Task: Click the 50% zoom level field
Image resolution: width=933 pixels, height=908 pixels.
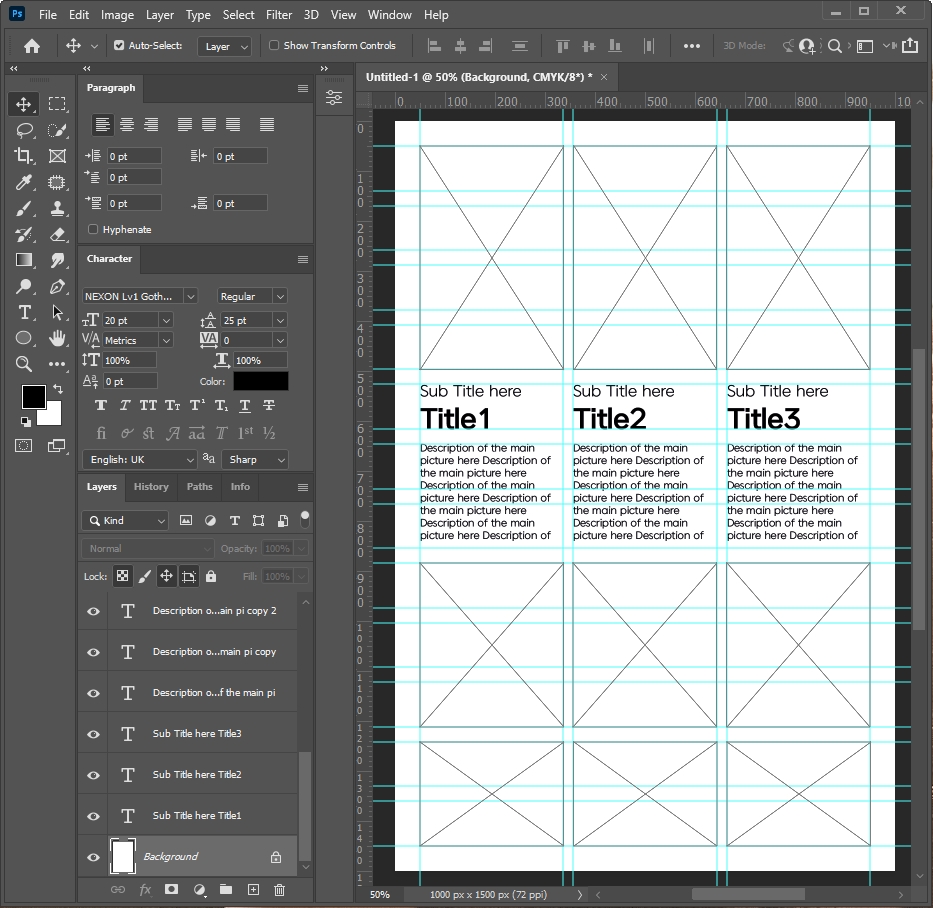Action: [x=380, y=895]
